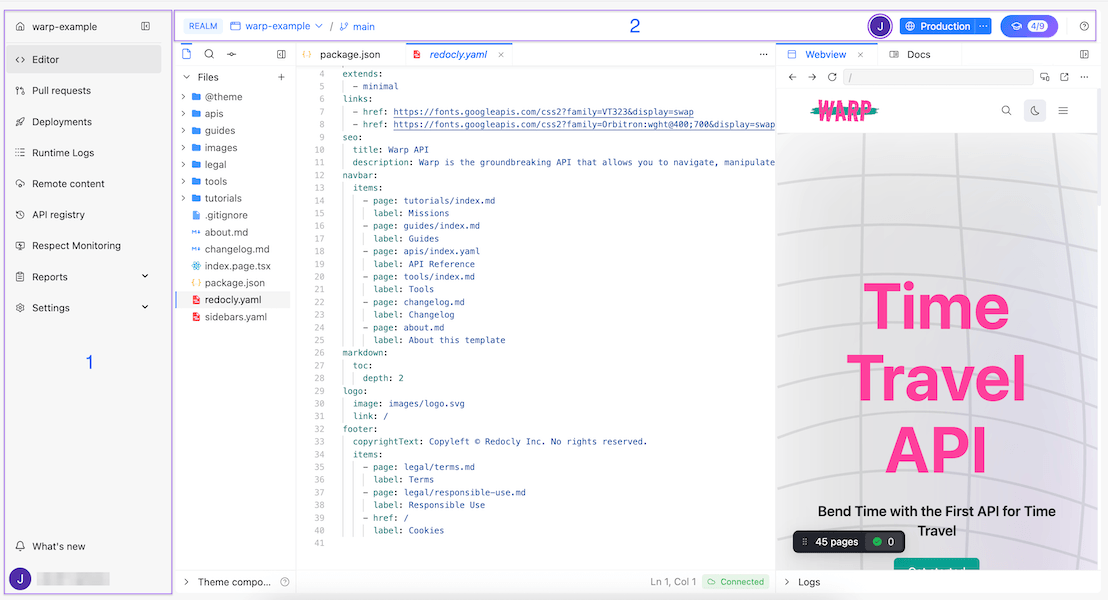Collapse the left sidebar via panel icon

146,26
